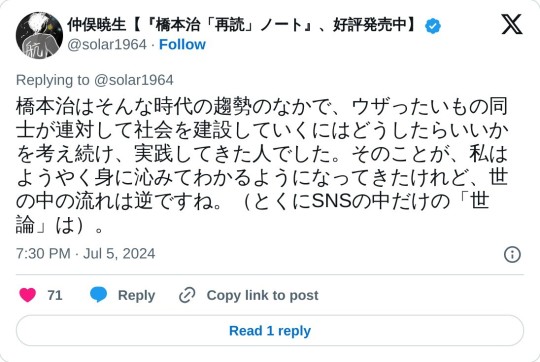Click the blue verified badge icon
This screenshot has width=540, height=362.
[x=433, y=26]
